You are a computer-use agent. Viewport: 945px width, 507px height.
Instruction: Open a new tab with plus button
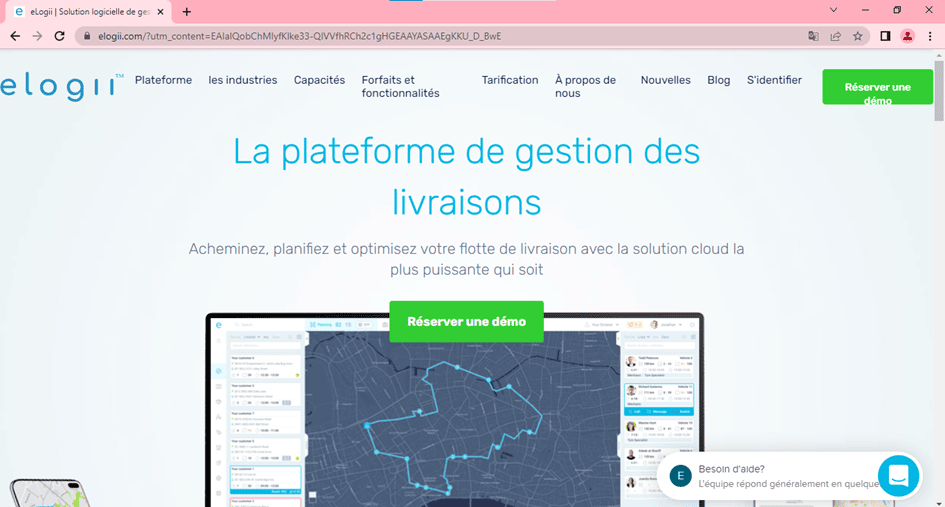[x=187, y=11]
